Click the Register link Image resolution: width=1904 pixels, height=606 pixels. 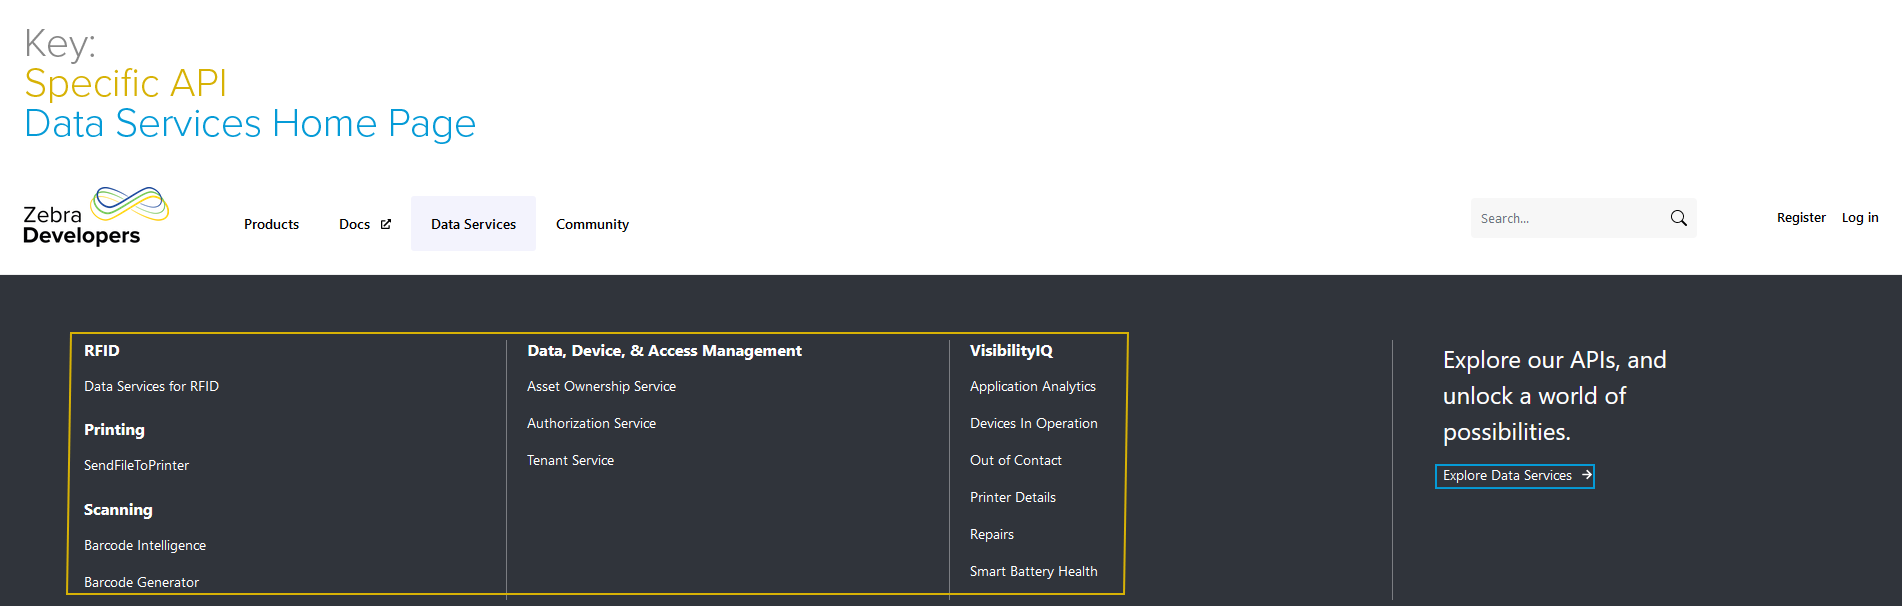(1801, 218)
